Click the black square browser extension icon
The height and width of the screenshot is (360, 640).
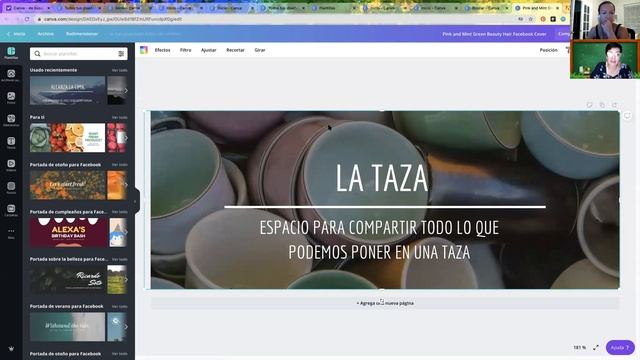click(x=553, y=19)
